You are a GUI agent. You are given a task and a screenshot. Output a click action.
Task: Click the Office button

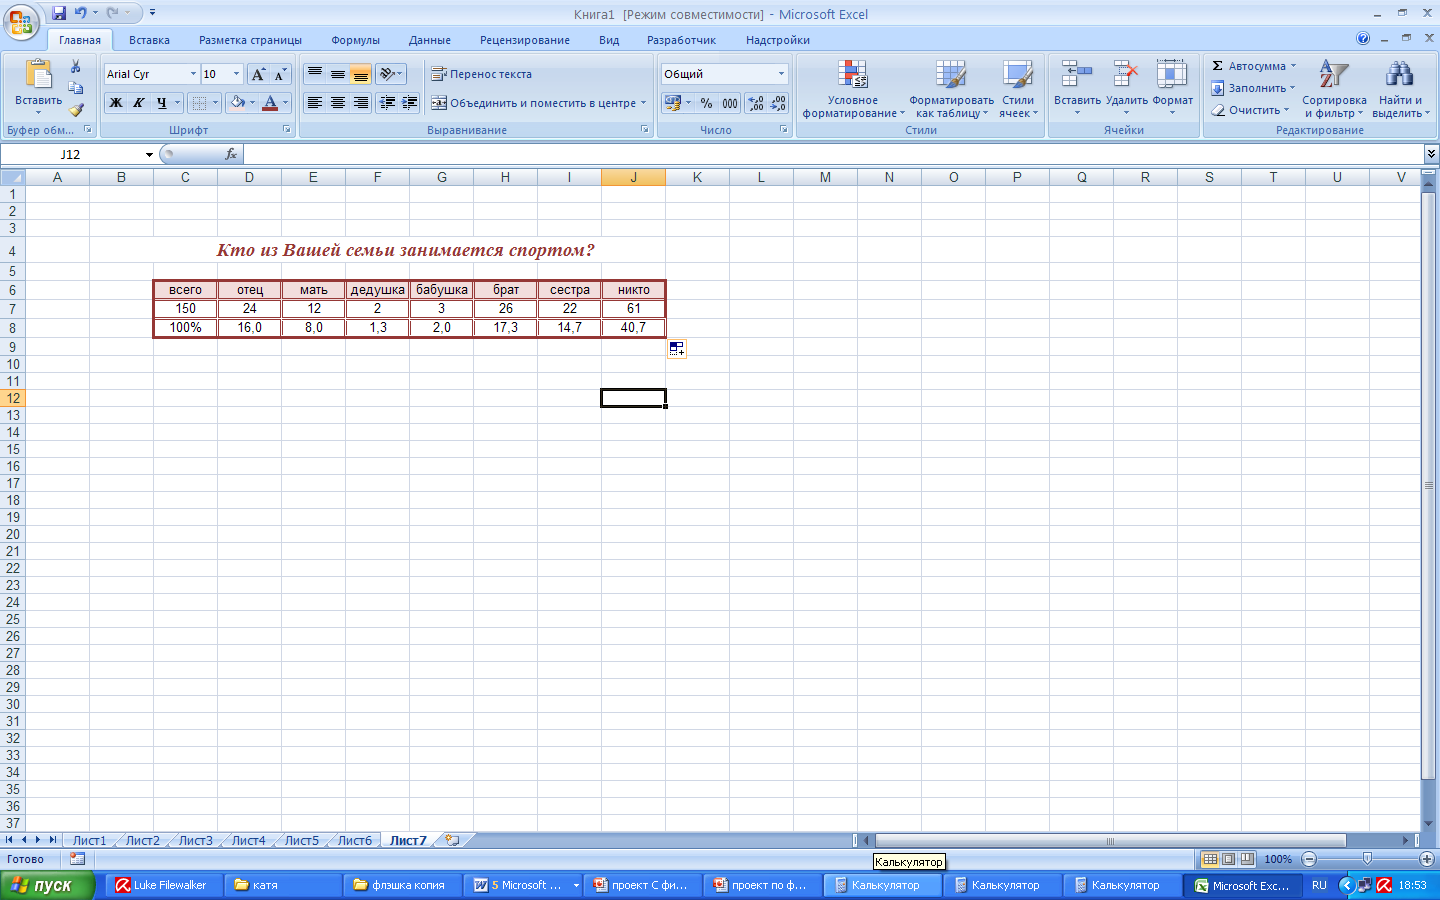21,22
